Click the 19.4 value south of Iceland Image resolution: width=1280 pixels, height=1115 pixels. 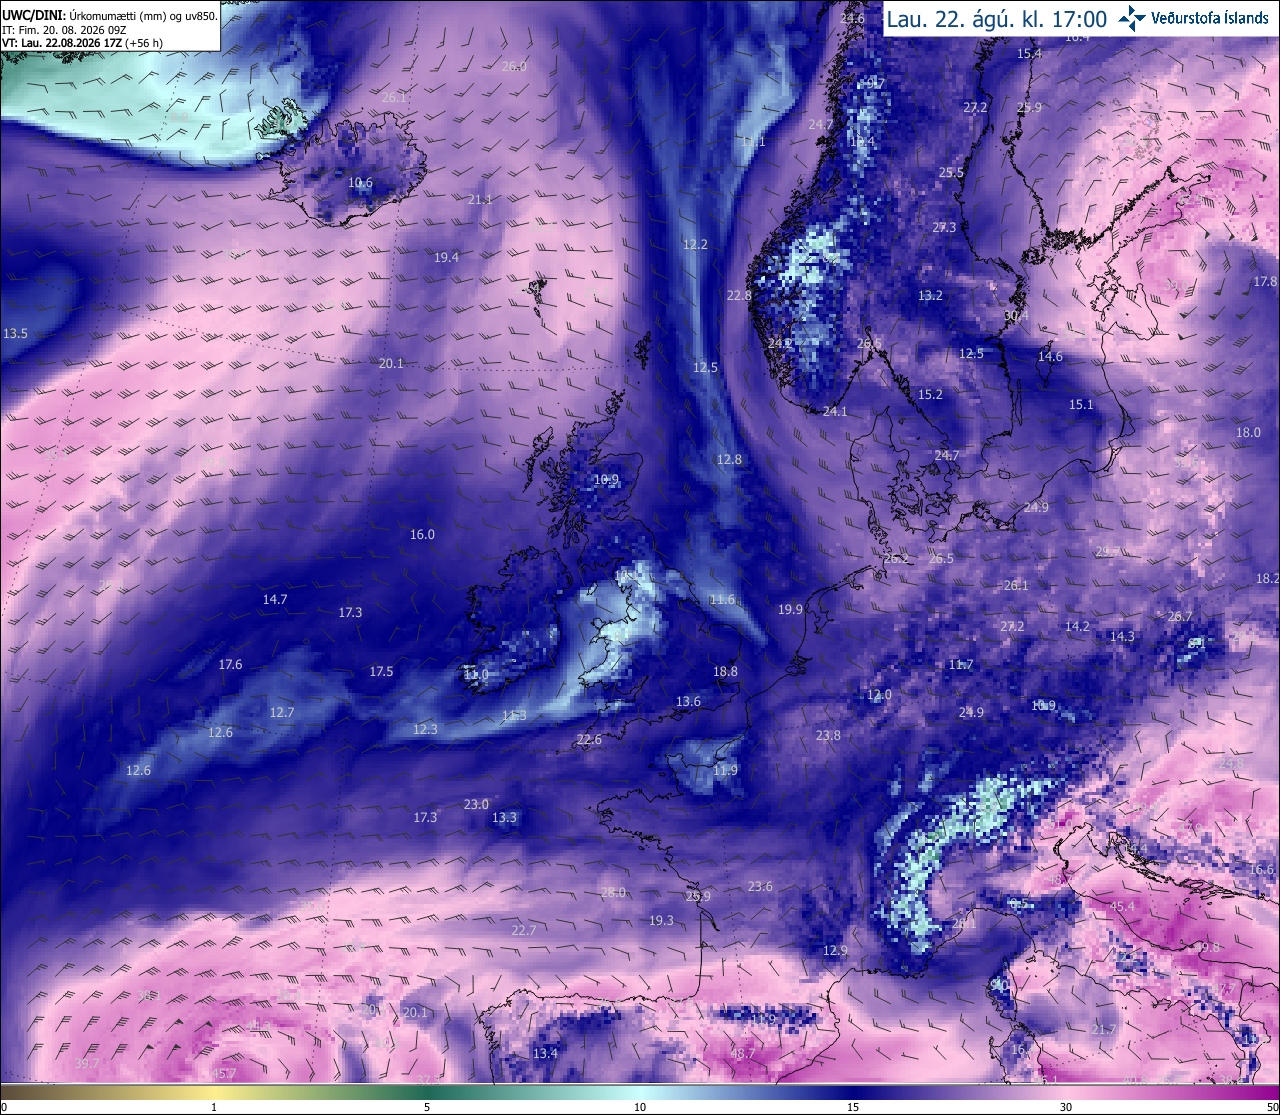446,258
